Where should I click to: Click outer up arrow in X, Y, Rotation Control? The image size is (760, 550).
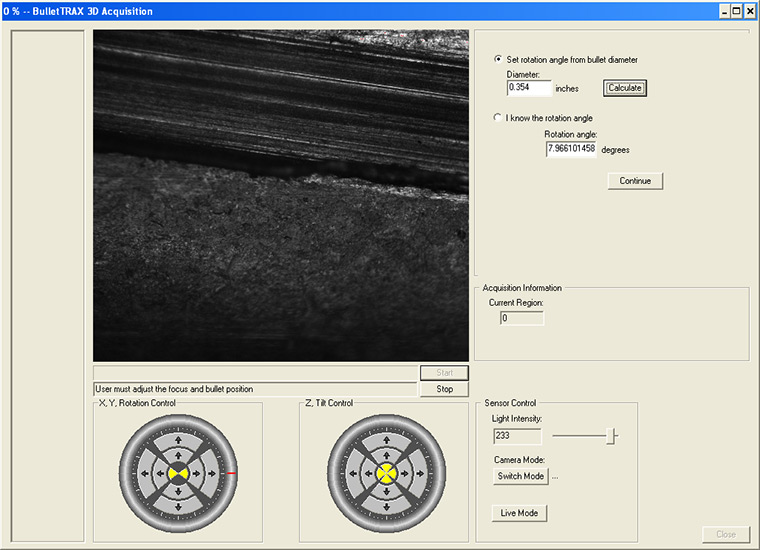tap(178, 440)
